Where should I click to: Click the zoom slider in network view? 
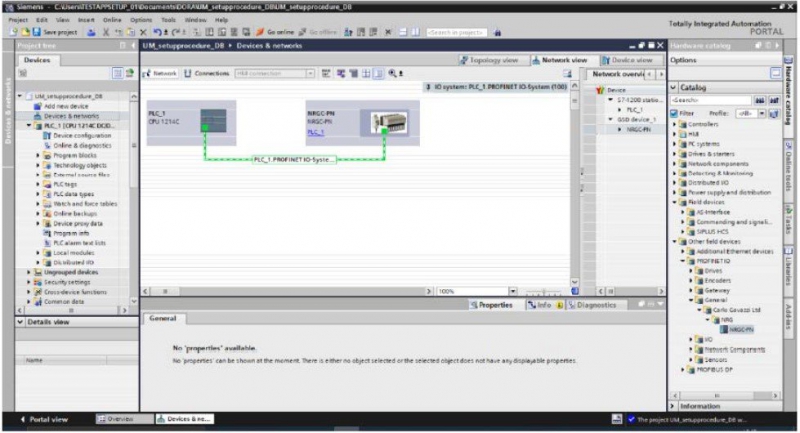(544, 292)
